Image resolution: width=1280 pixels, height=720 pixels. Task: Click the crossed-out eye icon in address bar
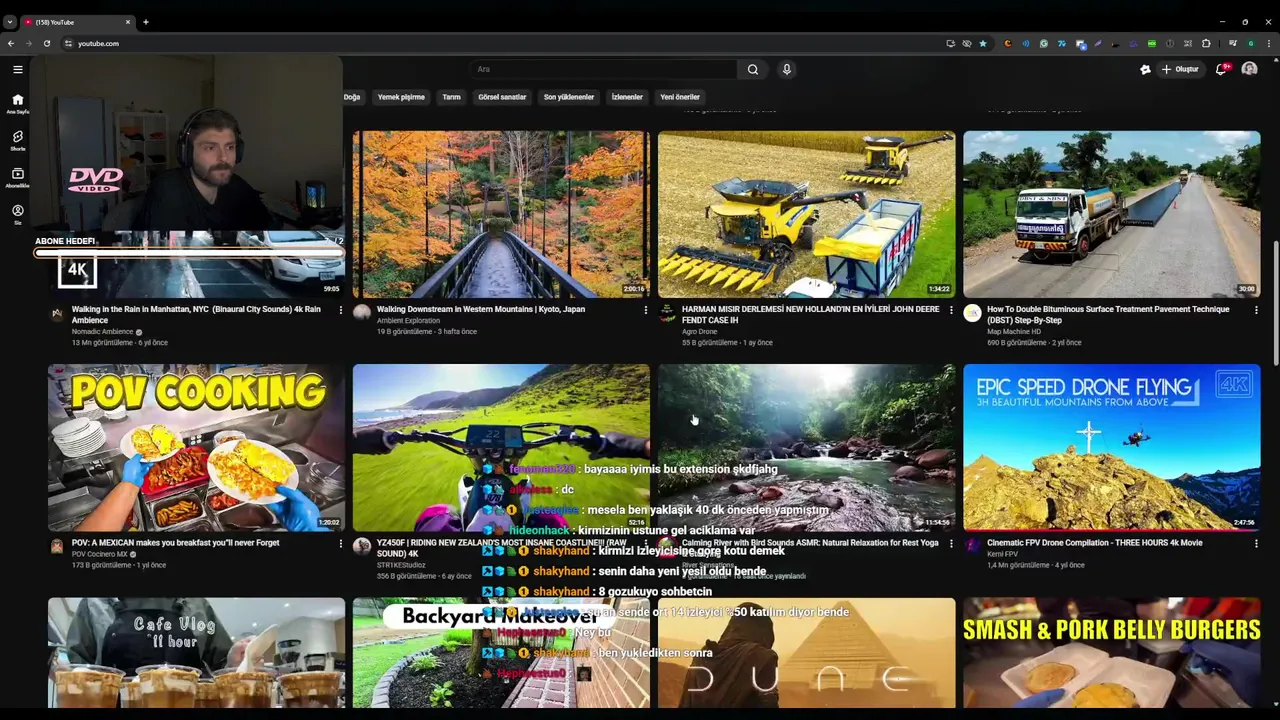[967, 43]
